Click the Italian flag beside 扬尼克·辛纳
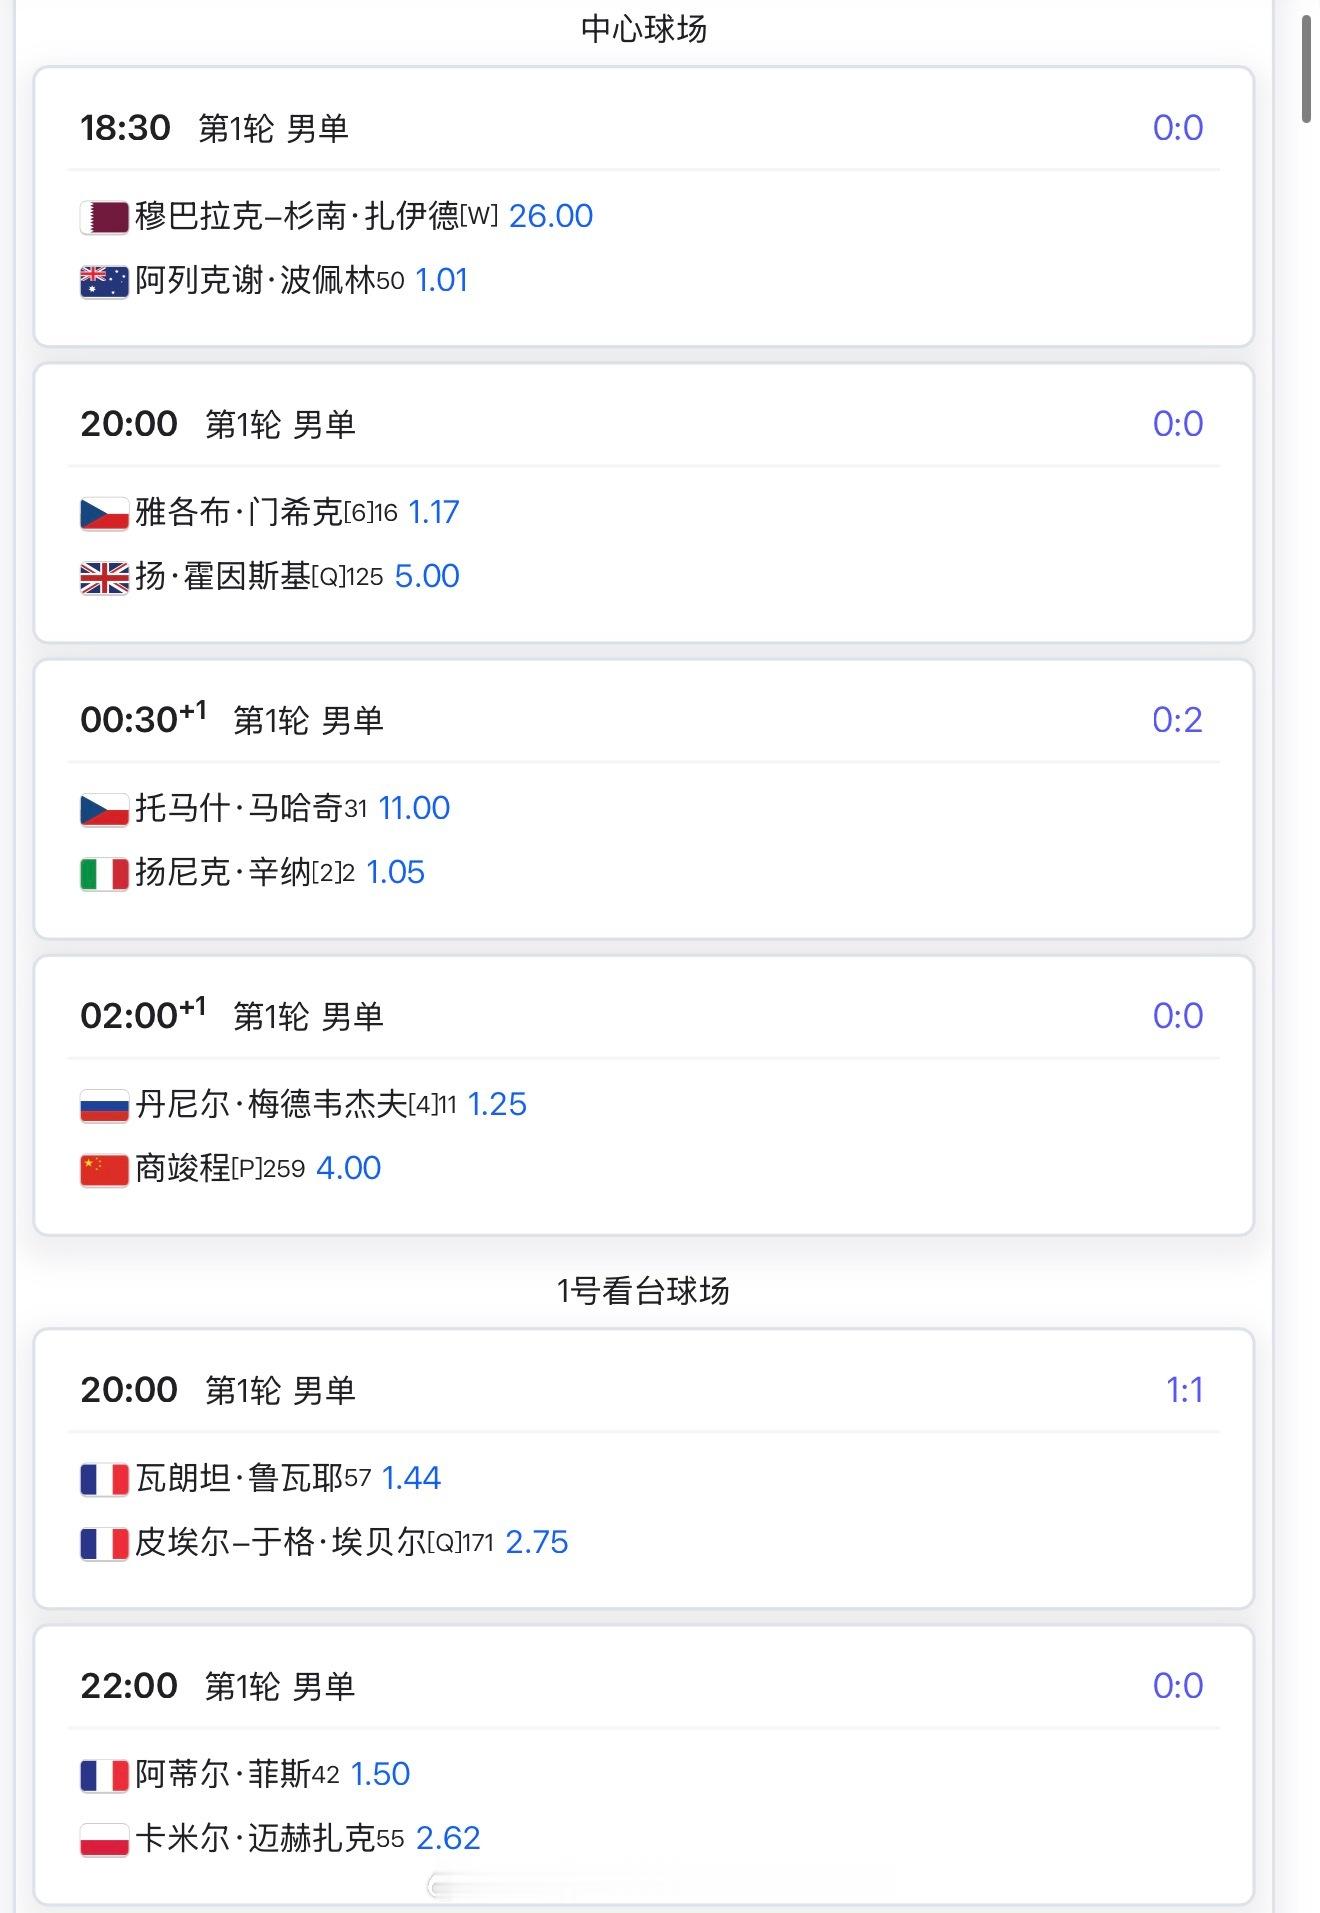 tap(104, 873)
